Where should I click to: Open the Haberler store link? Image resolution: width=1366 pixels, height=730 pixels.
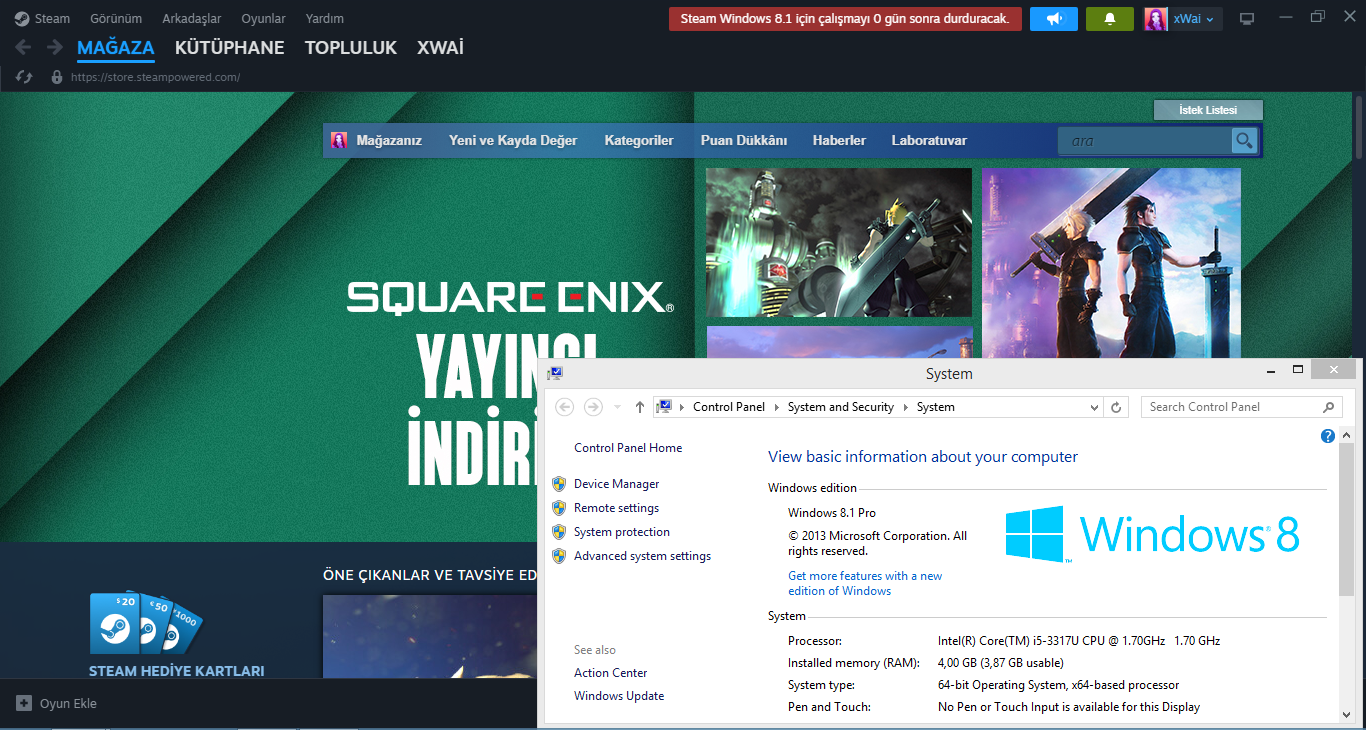tap(839, 141)
